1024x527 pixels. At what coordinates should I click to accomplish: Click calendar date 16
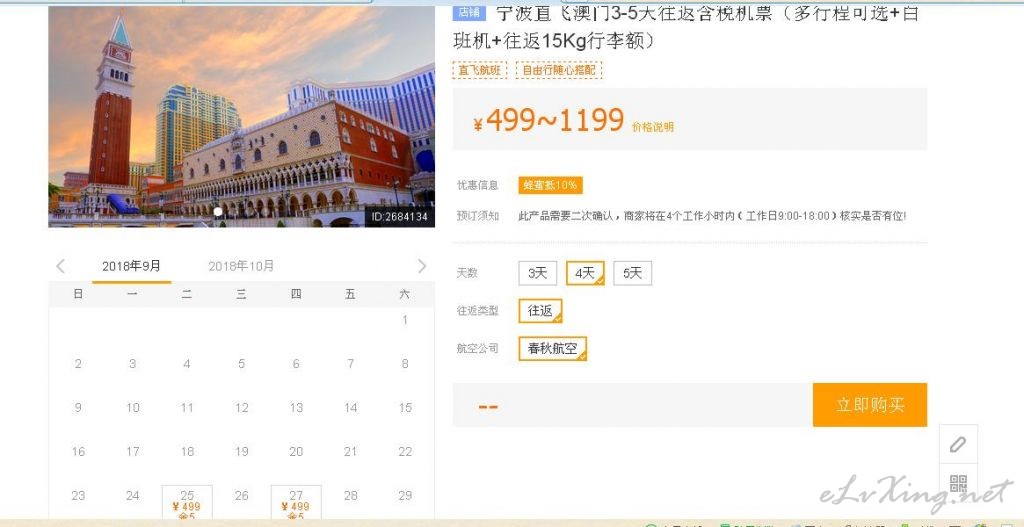[x=78, y=451]
